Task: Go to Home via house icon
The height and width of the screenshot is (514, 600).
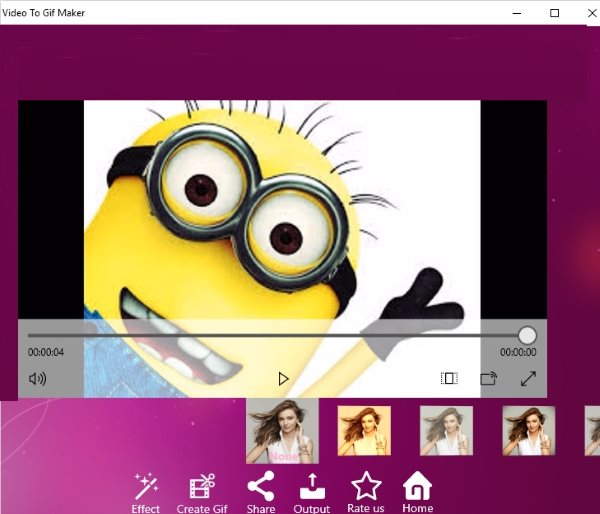Action: [417, 486]
